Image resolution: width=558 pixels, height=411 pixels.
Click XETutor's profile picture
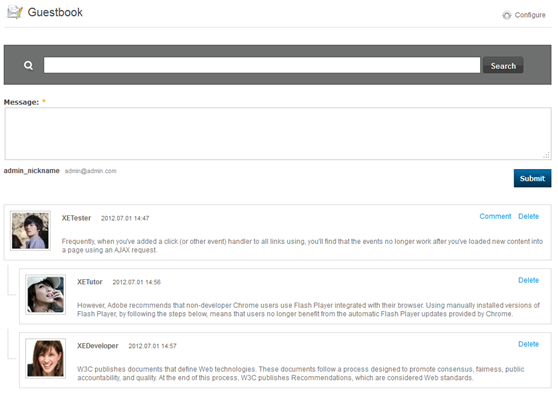(x=46, y=295)
